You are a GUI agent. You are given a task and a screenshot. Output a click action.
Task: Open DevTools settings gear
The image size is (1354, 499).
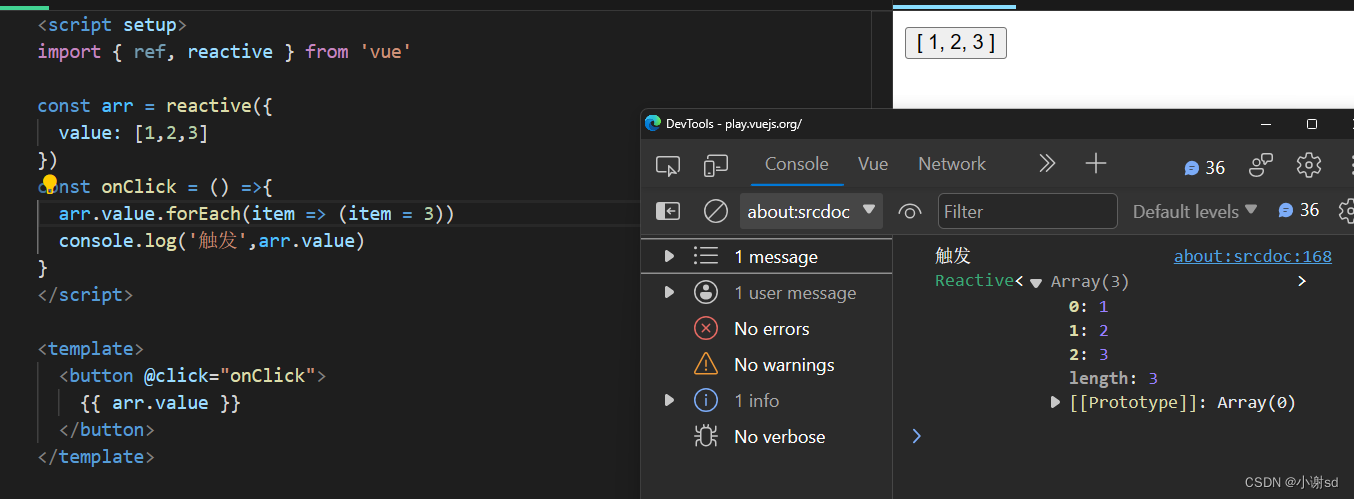coord(1309,165)
